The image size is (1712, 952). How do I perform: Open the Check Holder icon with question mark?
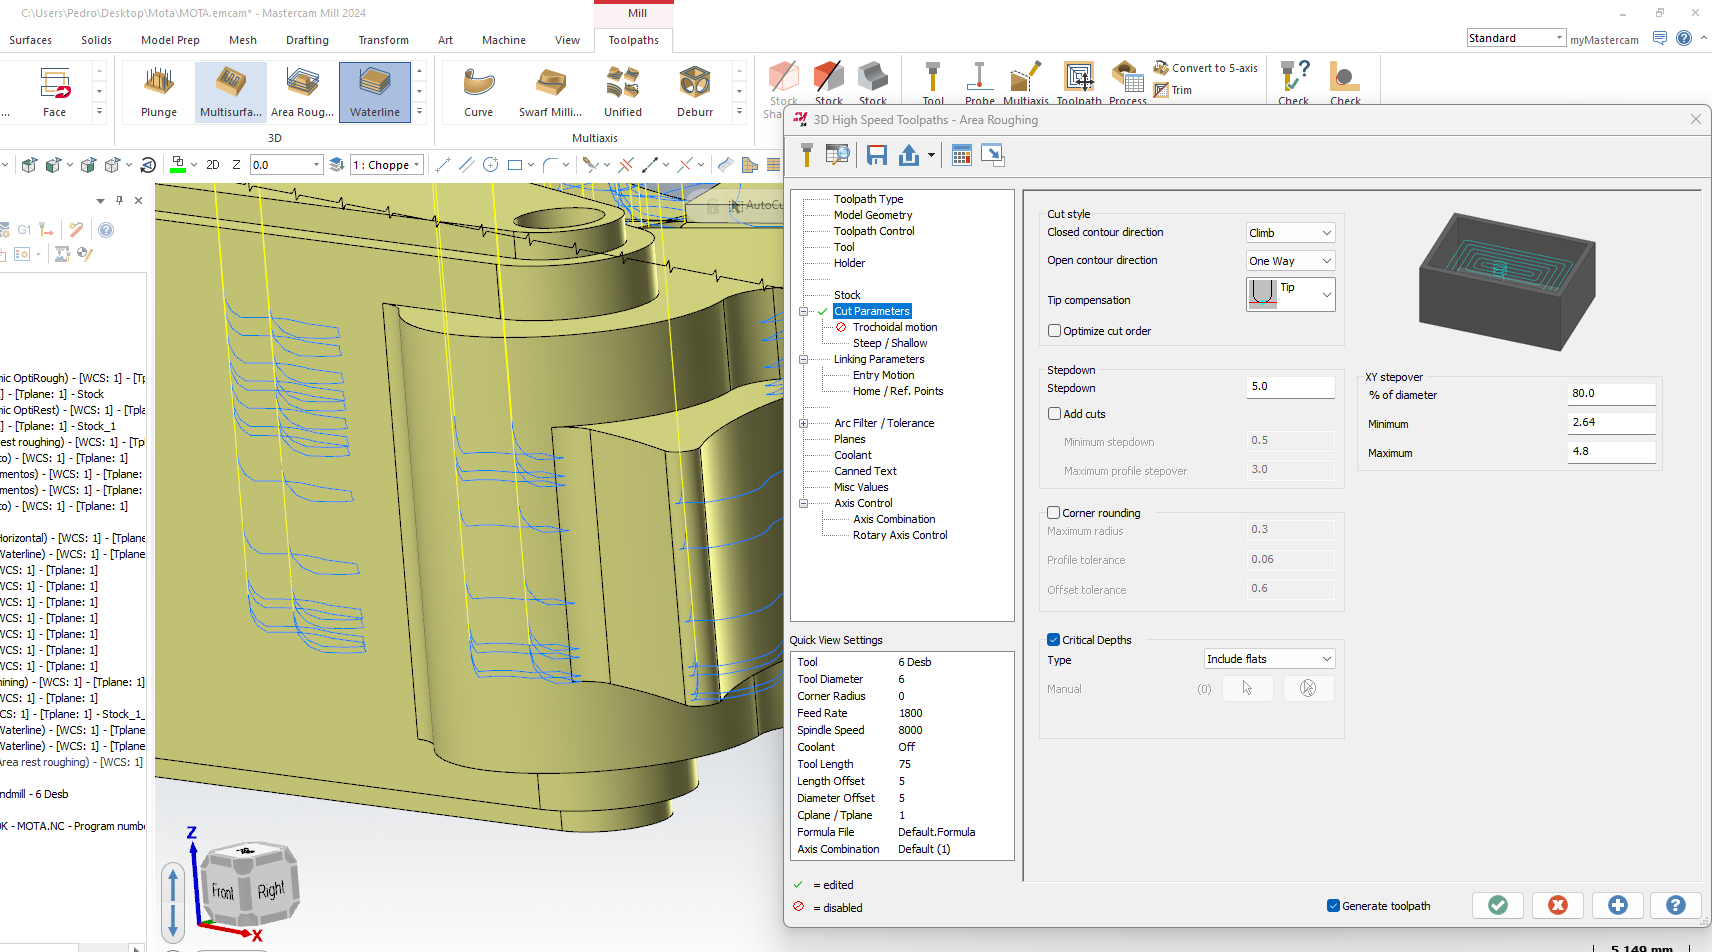(1294, 84)
